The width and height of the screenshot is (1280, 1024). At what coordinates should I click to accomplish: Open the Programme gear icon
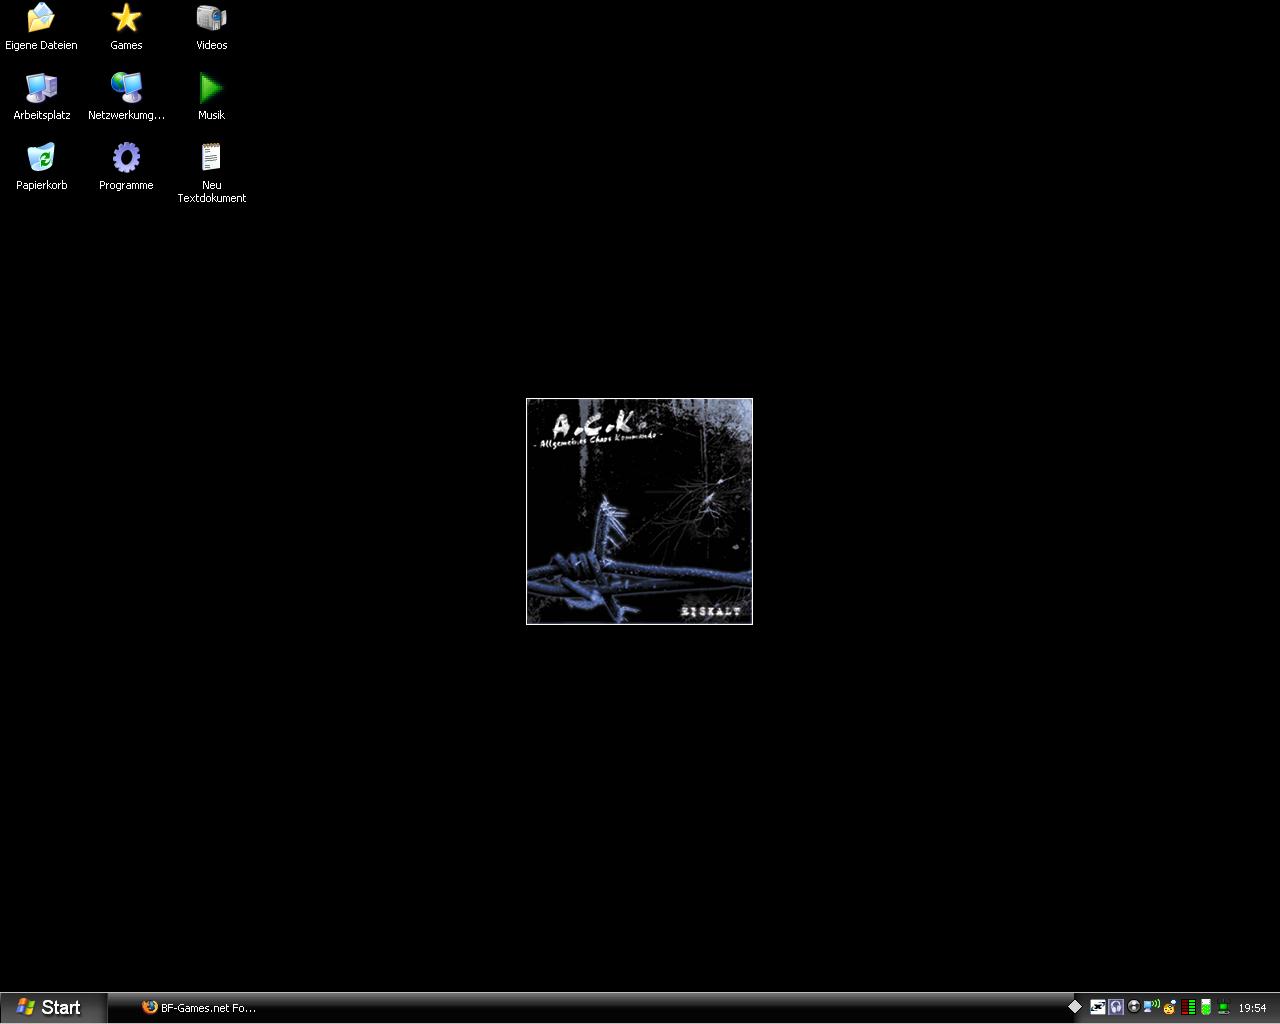coord(126,158)
